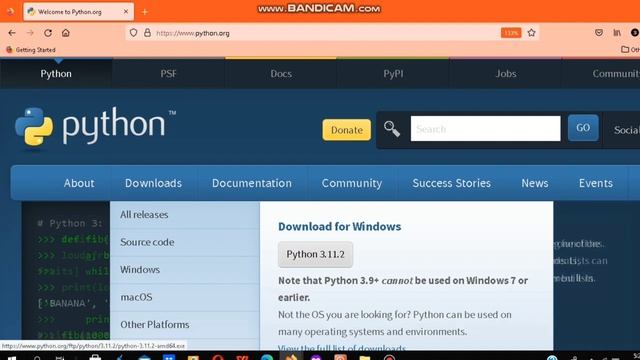Image resolution: width=640 pixels, height=360 pixels.
Task: Click the Firefox account avatar icon
Action: click(x=635, y=33)
